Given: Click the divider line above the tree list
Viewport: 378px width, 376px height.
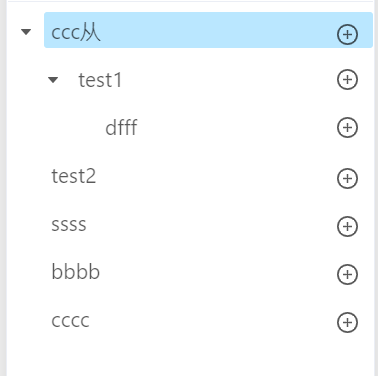Looking at the screenshot, I should [190, 1].
